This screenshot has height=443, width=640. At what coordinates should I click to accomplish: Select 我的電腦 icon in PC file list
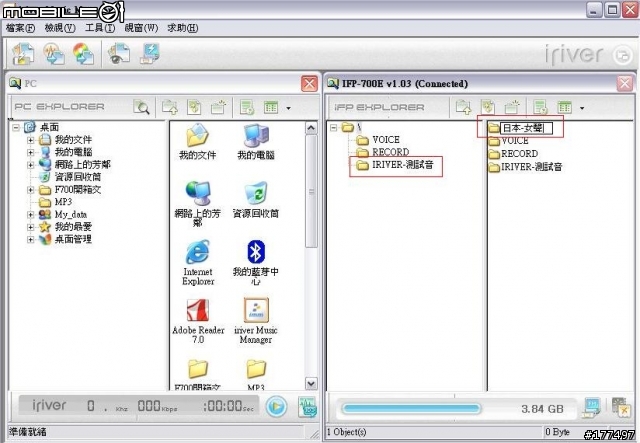256,142
